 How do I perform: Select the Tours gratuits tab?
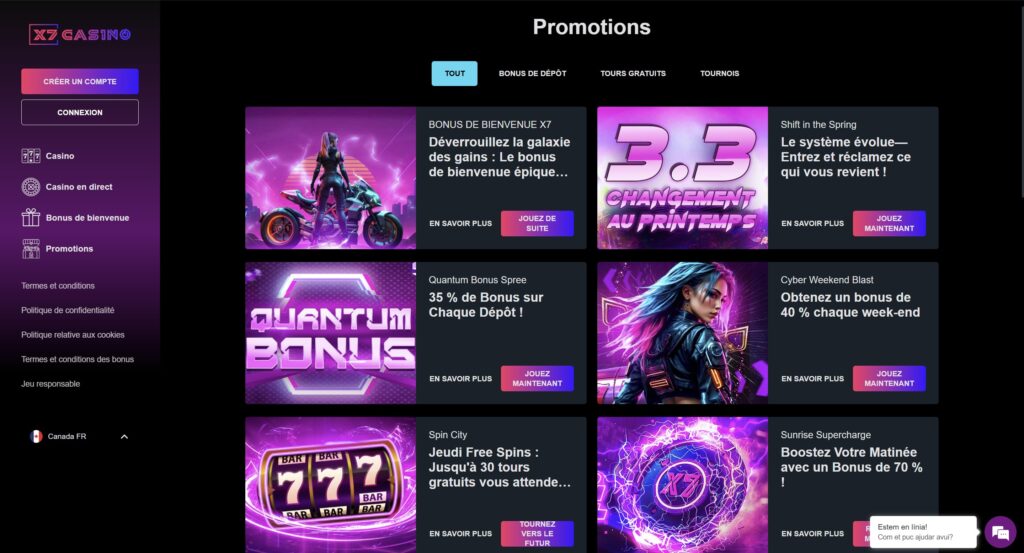[x=633, y=73]
